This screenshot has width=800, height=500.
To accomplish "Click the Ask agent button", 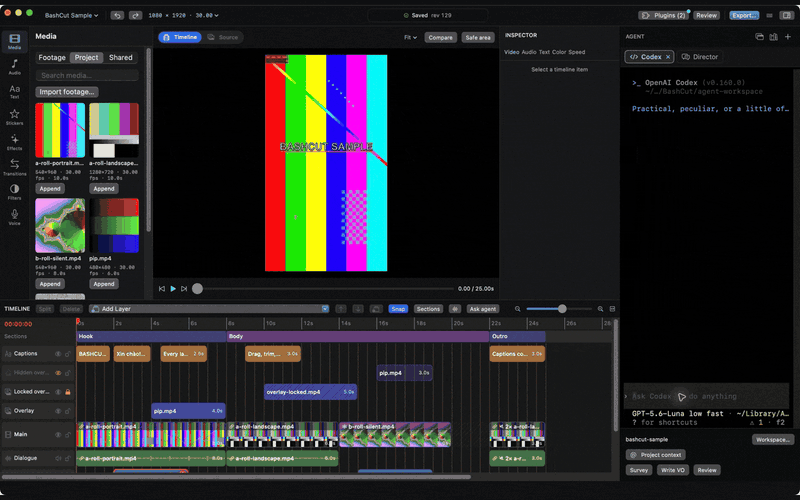I will [x=482, y=309].
